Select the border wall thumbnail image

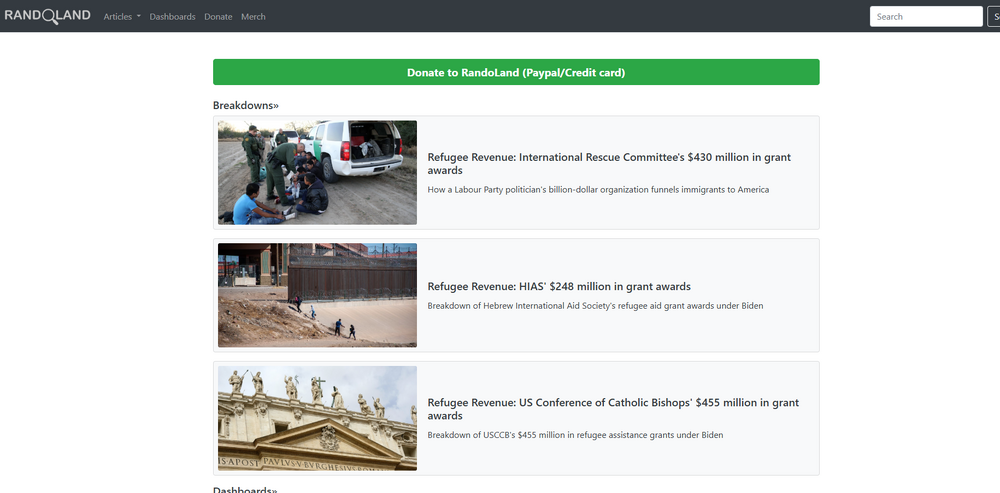317,295
